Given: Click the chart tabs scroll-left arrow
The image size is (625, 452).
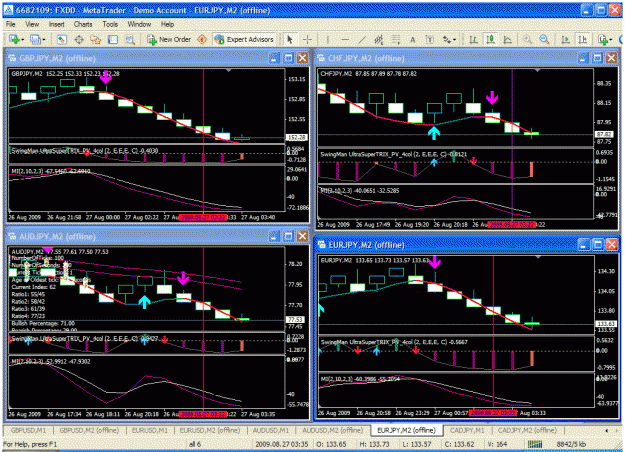Looking at the screenshot, I should pos(607,431).
